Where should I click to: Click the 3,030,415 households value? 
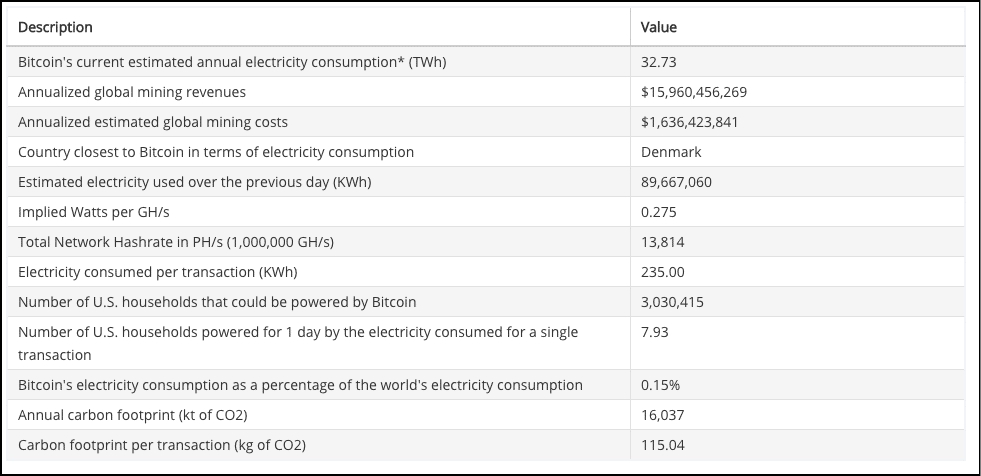coord(672,302)
